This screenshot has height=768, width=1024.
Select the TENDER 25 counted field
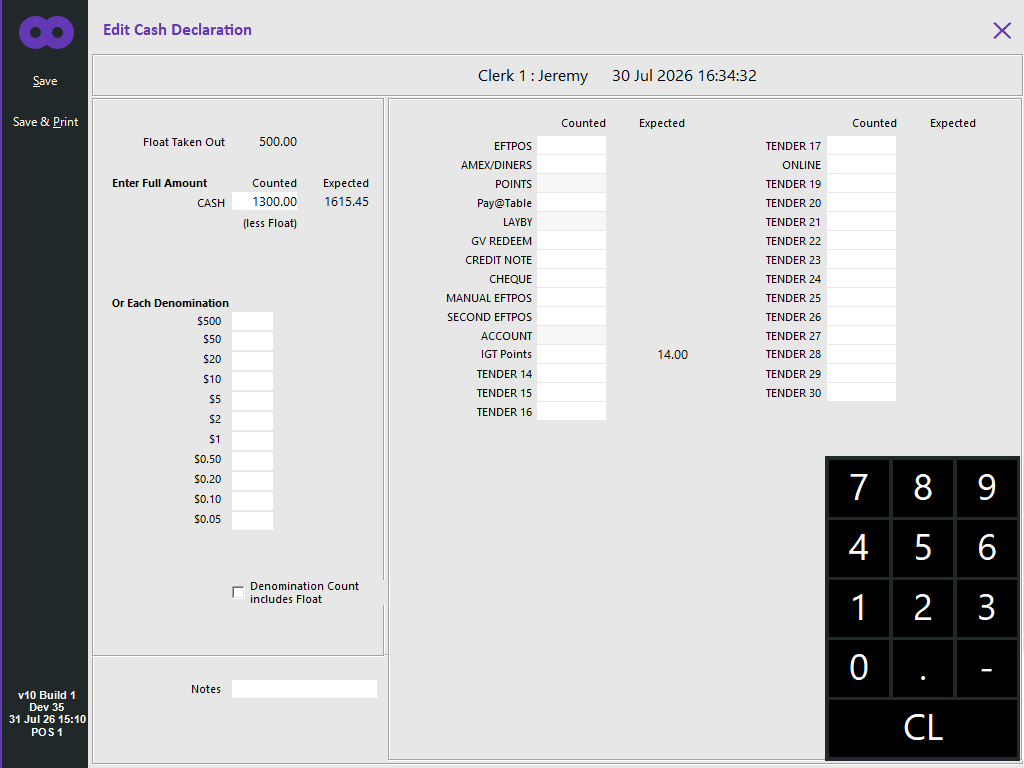coord(861,297)
